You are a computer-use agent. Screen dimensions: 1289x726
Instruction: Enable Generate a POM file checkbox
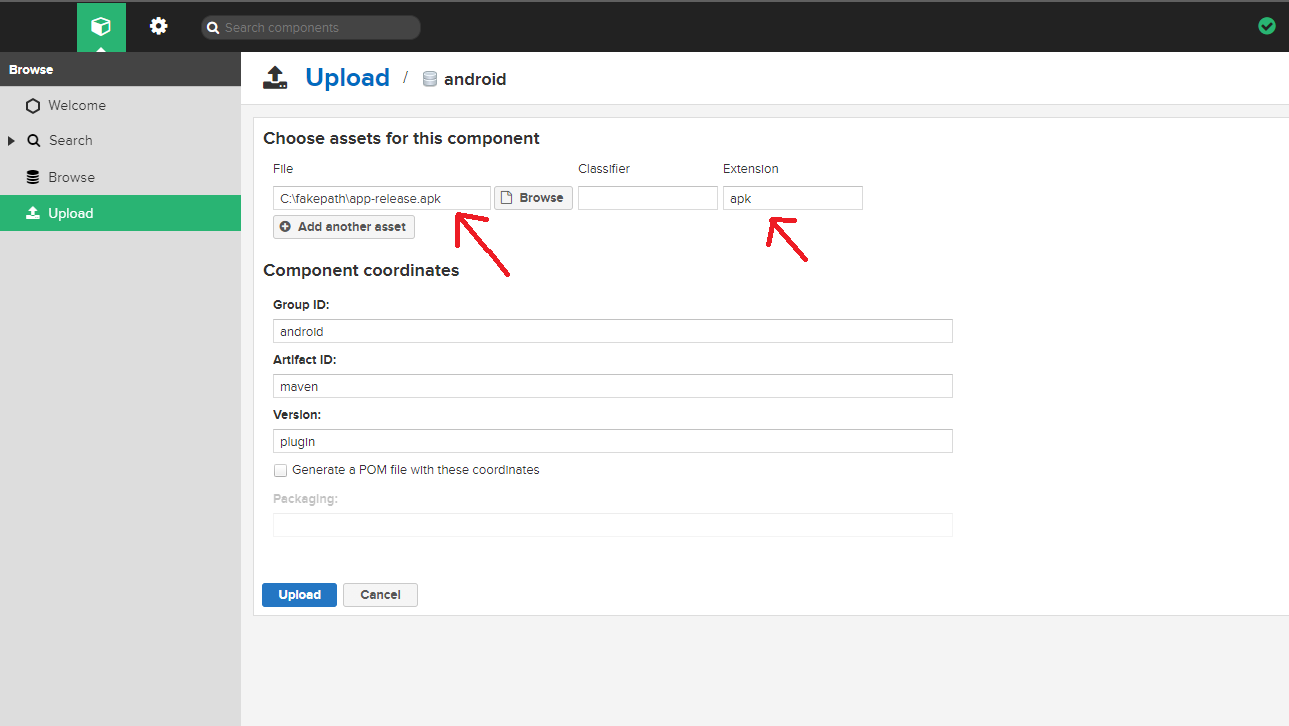coord(281,470)
